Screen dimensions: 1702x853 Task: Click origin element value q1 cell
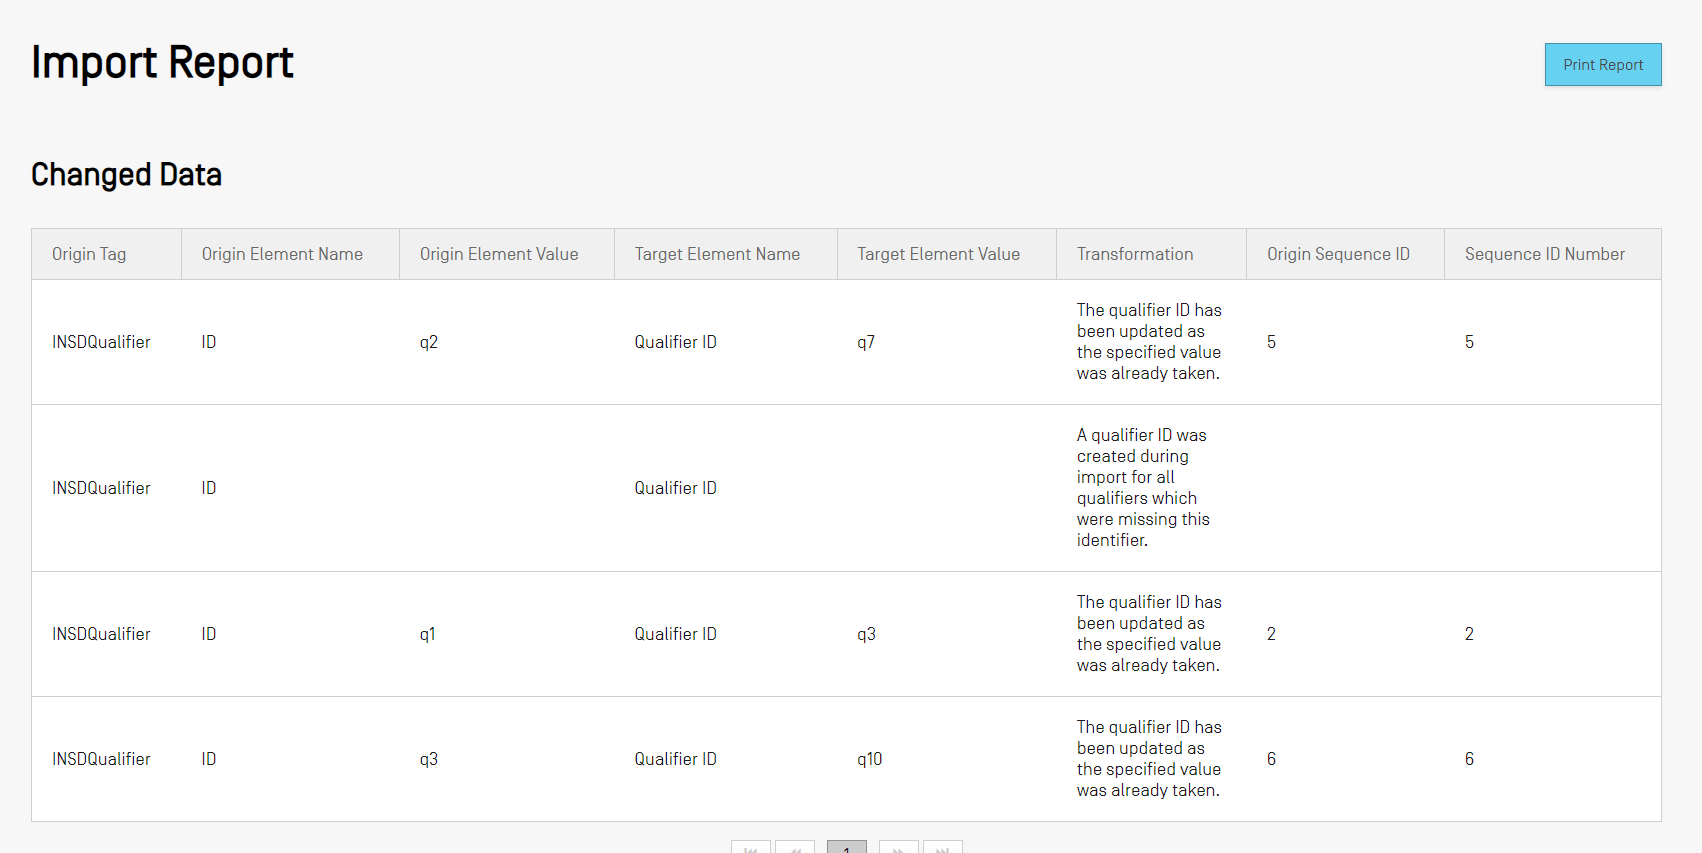tap(427, 634)
